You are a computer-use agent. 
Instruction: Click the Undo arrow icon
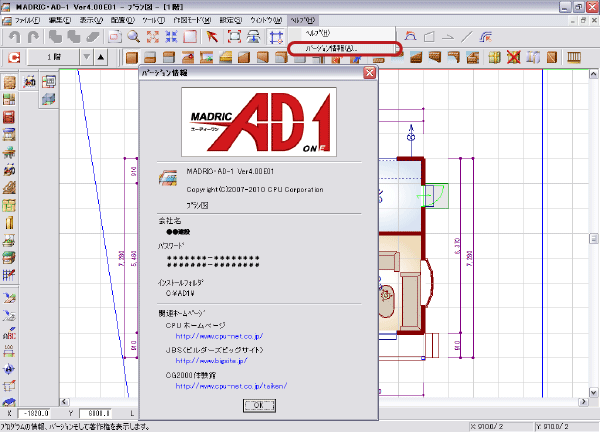pyautogui.click(x=15, y=37)
